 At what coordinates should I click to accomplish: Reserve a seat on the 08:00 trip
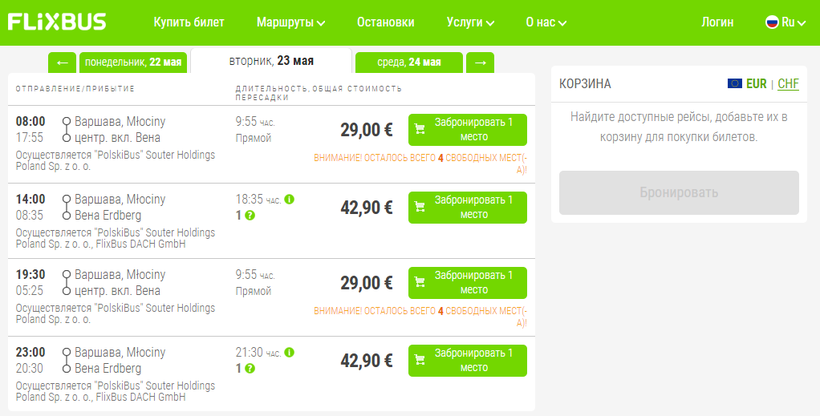point(467,130)
